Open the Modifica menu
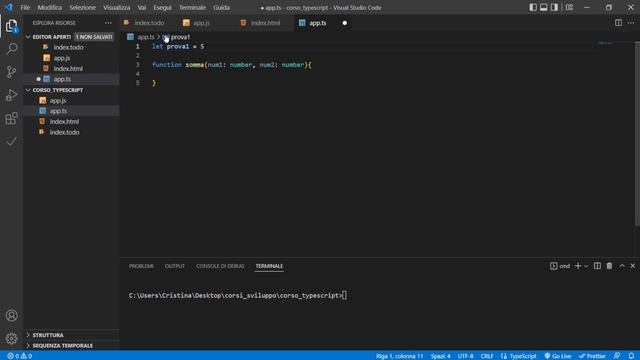This screenshot has height=360, width=640. click(49, 7)
